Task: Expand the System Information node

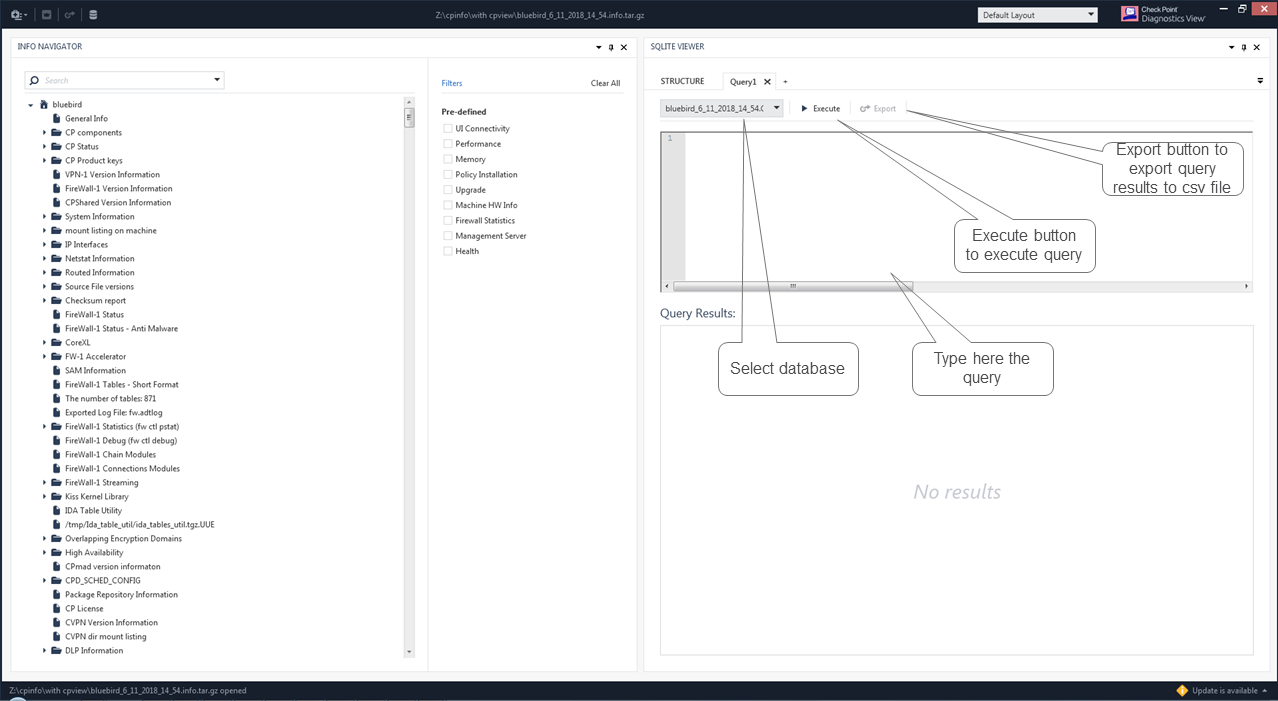Action: click(x=44, y=217)
